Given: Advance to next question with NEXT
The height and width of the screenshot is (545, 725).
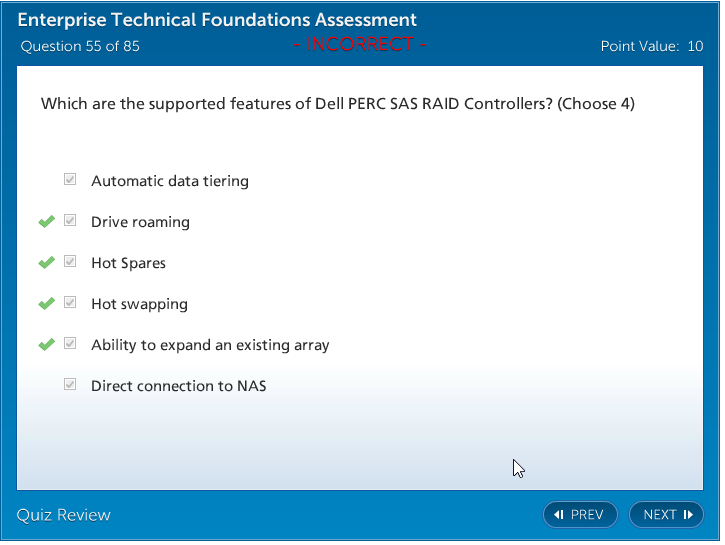Looking at the screenshot, I should (667, 515).
